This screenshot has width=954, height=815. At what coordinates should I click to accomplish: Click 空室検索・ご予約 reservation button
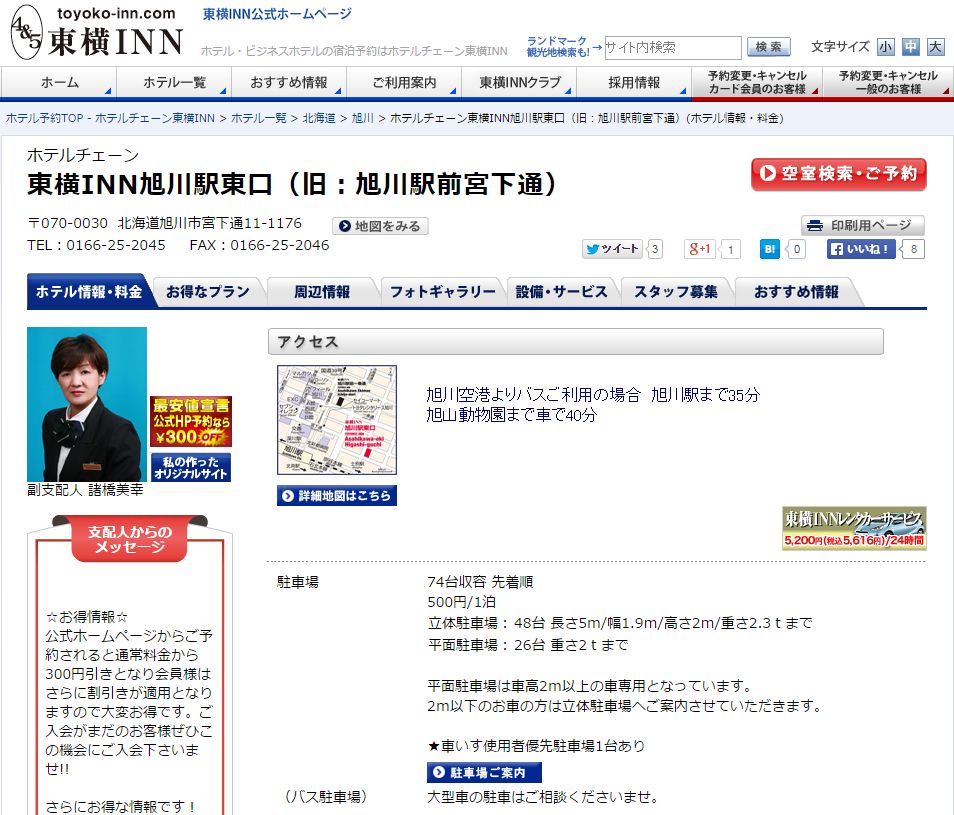point(839,174)
